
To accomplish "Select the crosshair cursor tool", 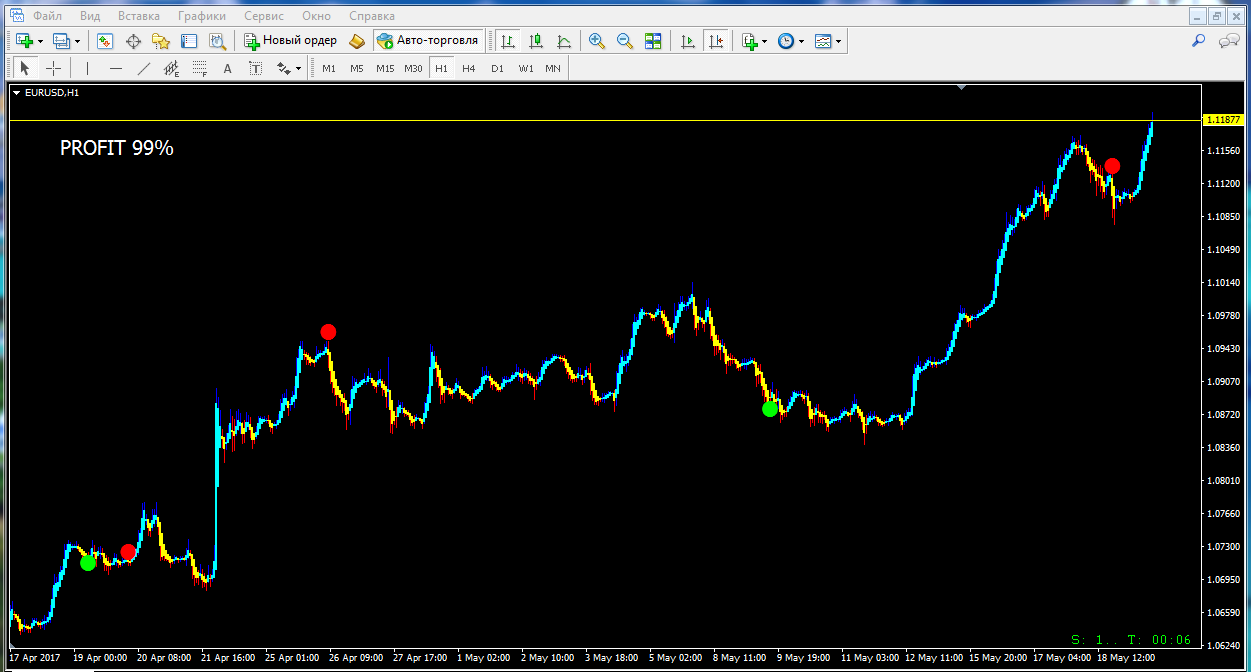I will click(53, 68).
